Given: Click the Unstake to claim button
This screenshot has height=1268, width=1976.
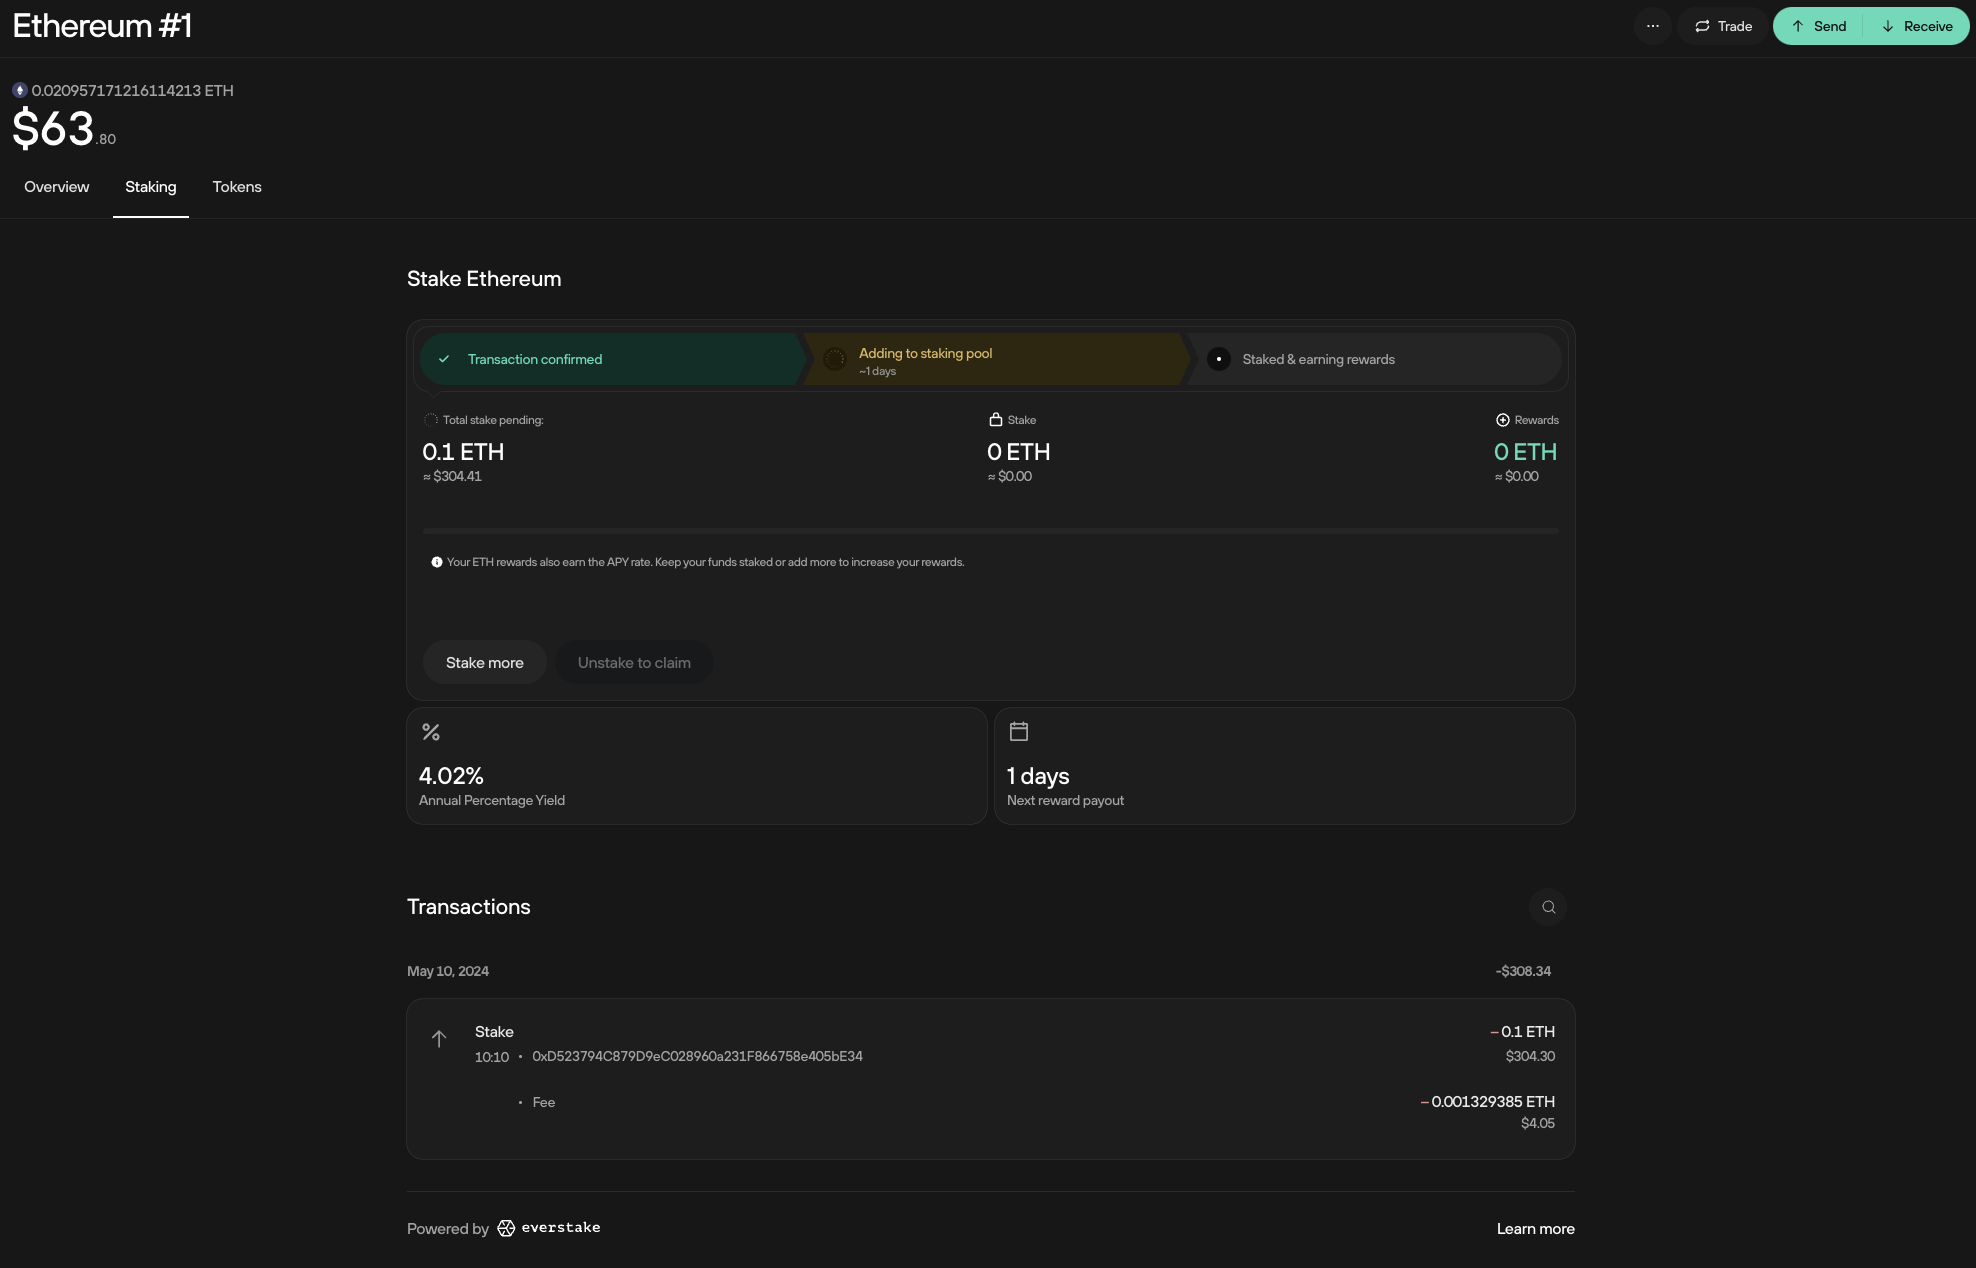Looking at the screenshot, I should pos(634,663).
